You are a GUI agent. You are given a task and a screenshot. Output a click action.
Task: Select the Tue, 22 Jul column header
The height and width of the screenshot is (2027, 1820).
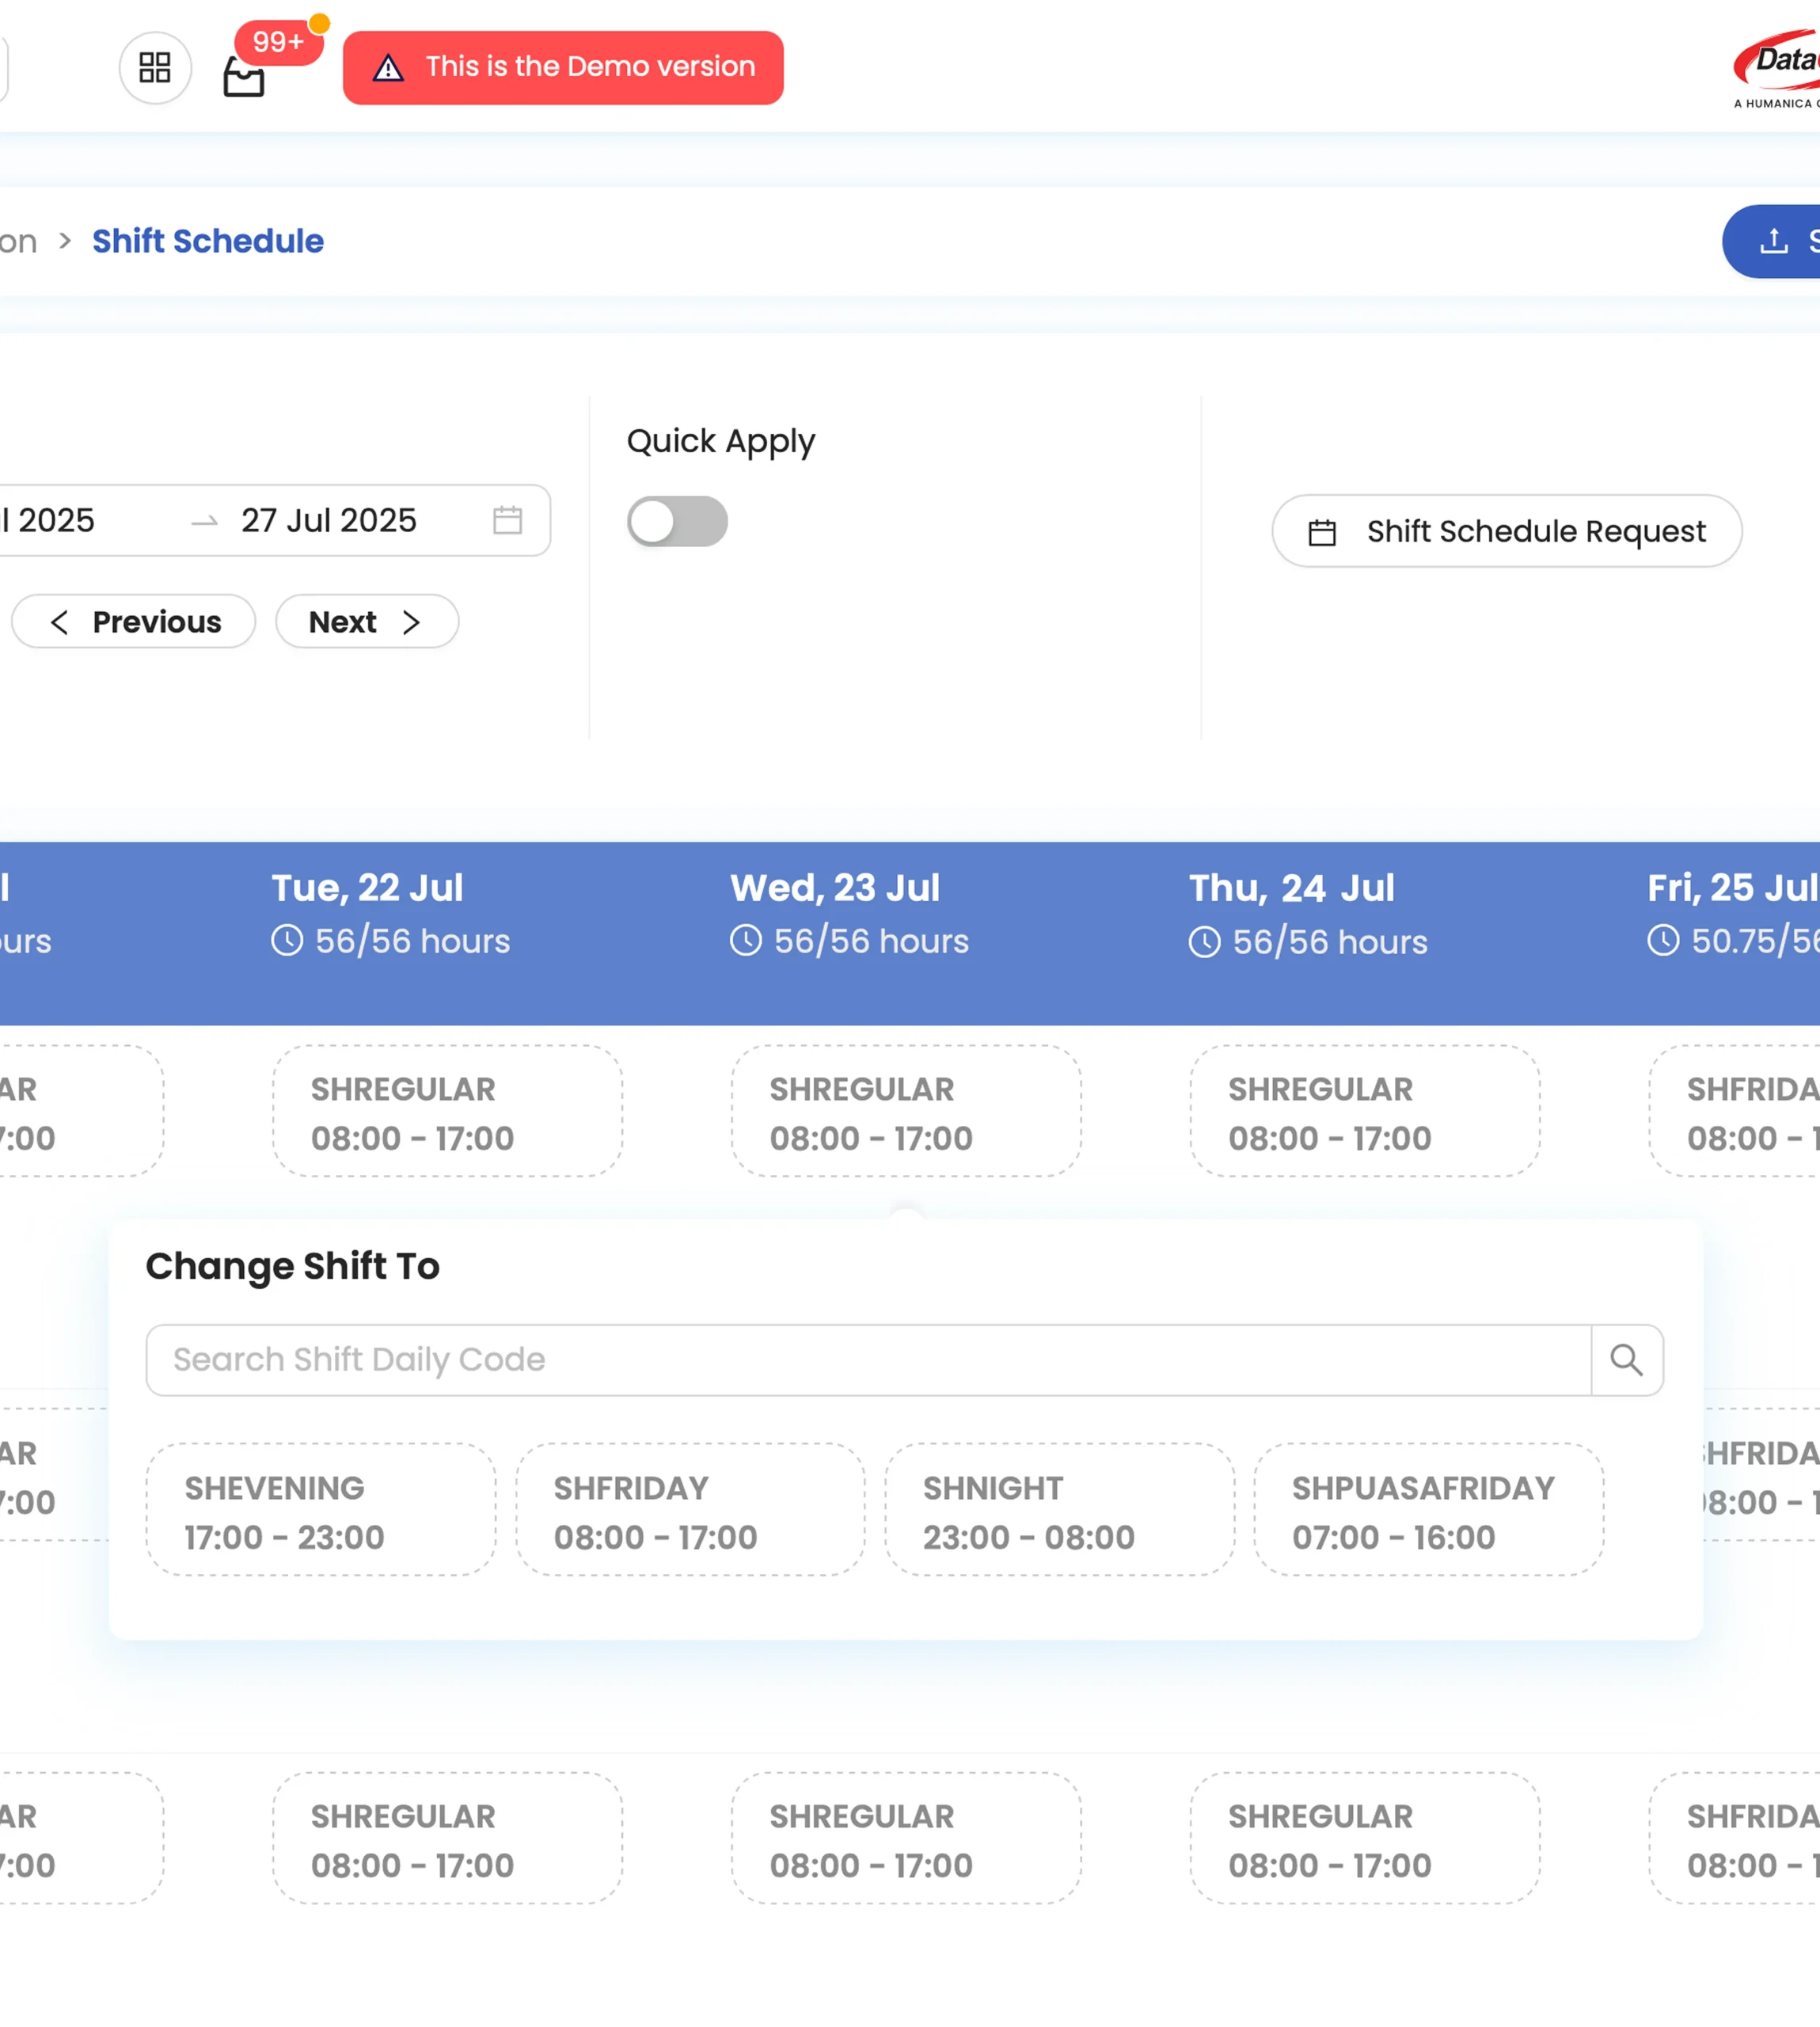[x=368, y=887]
